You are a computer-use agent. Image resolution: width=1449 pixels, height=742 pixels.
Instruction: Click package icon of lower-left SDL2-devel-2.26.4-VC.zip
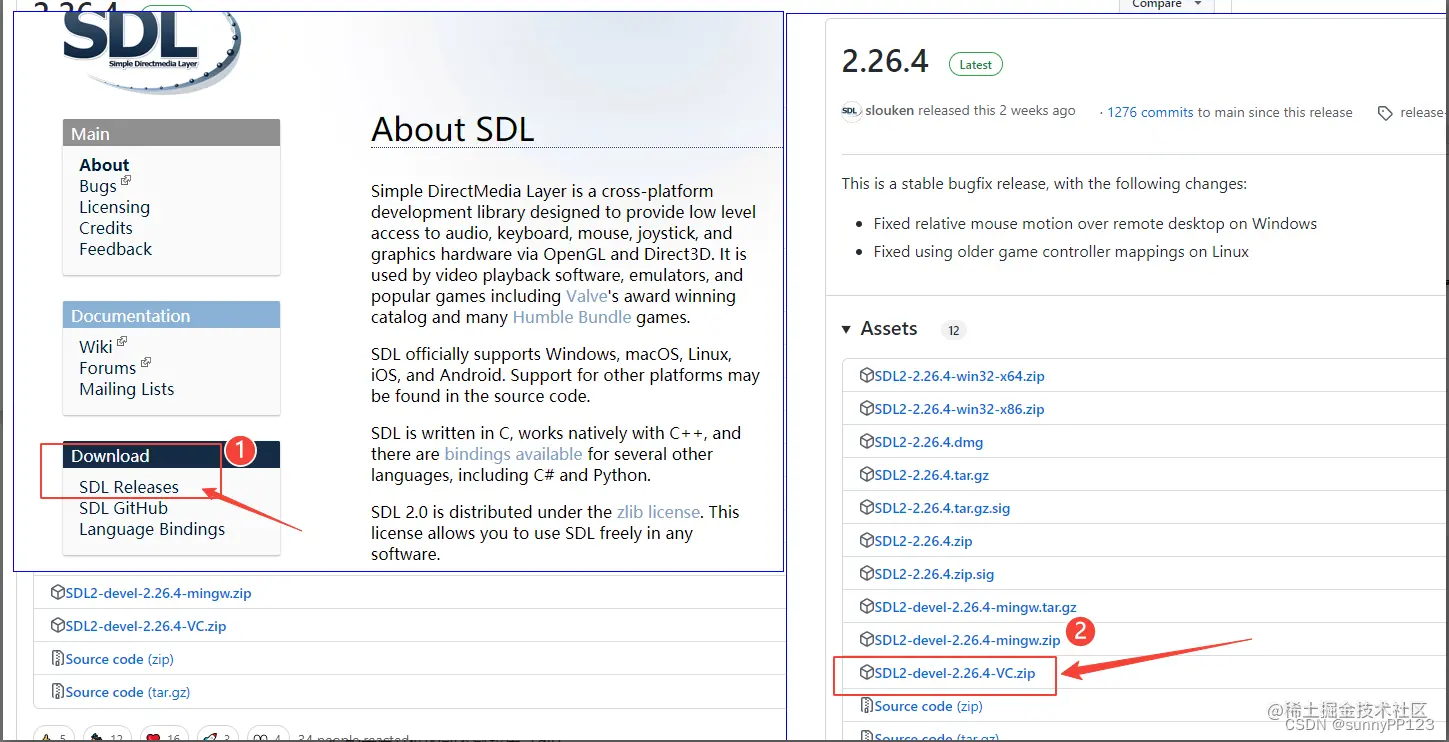(x=58, y=626)
